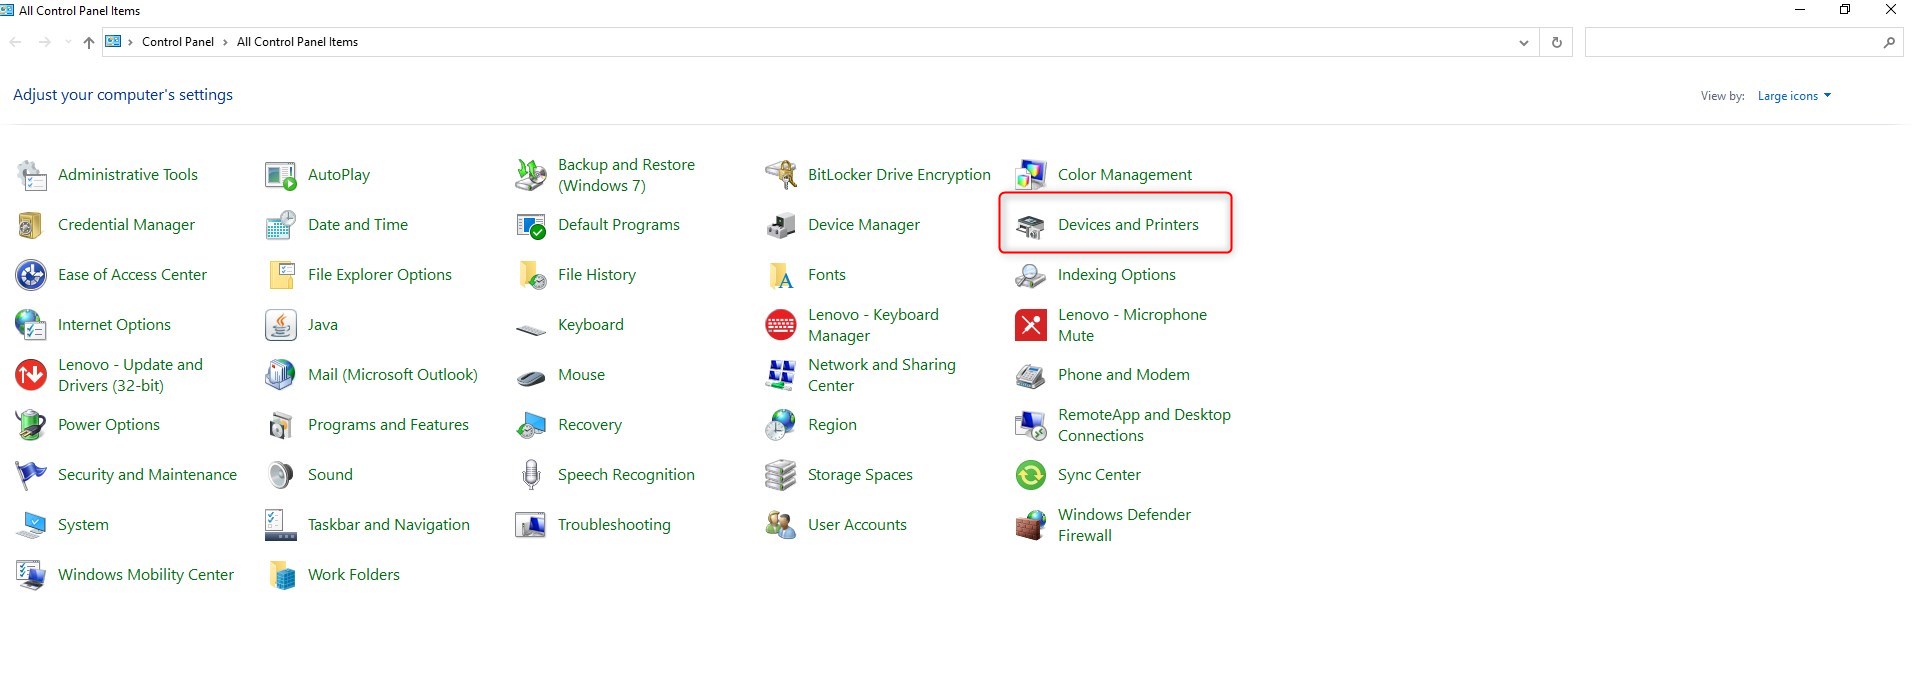Click the Security and Maintenance flag icon
1912x676 pixels.
31,475
